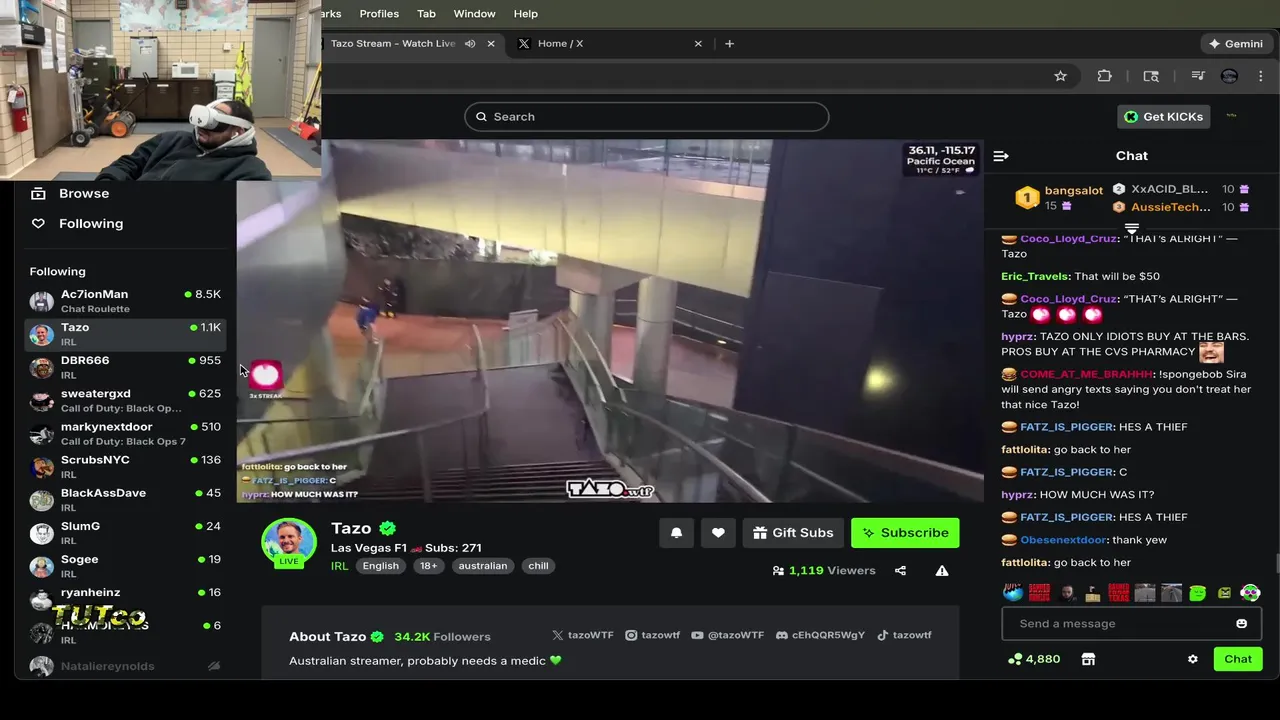Open sweatergxd channel in Following list
The height and width of the screenshot is (720, 1280).
(125, 400)
